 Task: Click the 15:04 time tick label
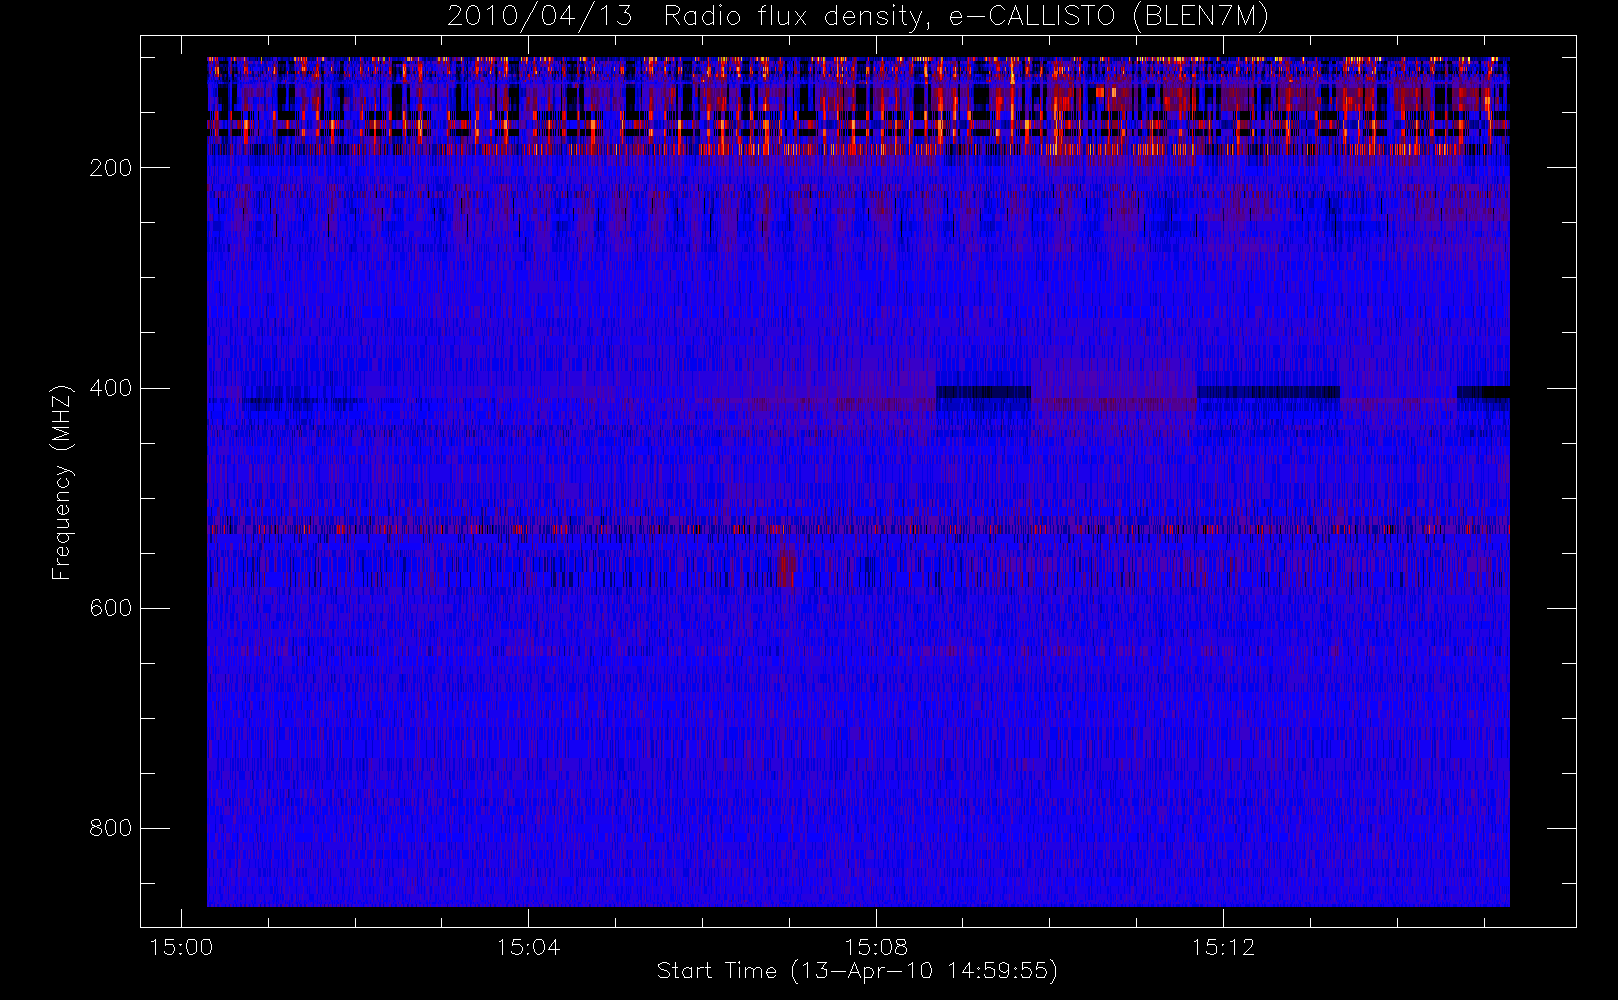coord(528,946)
